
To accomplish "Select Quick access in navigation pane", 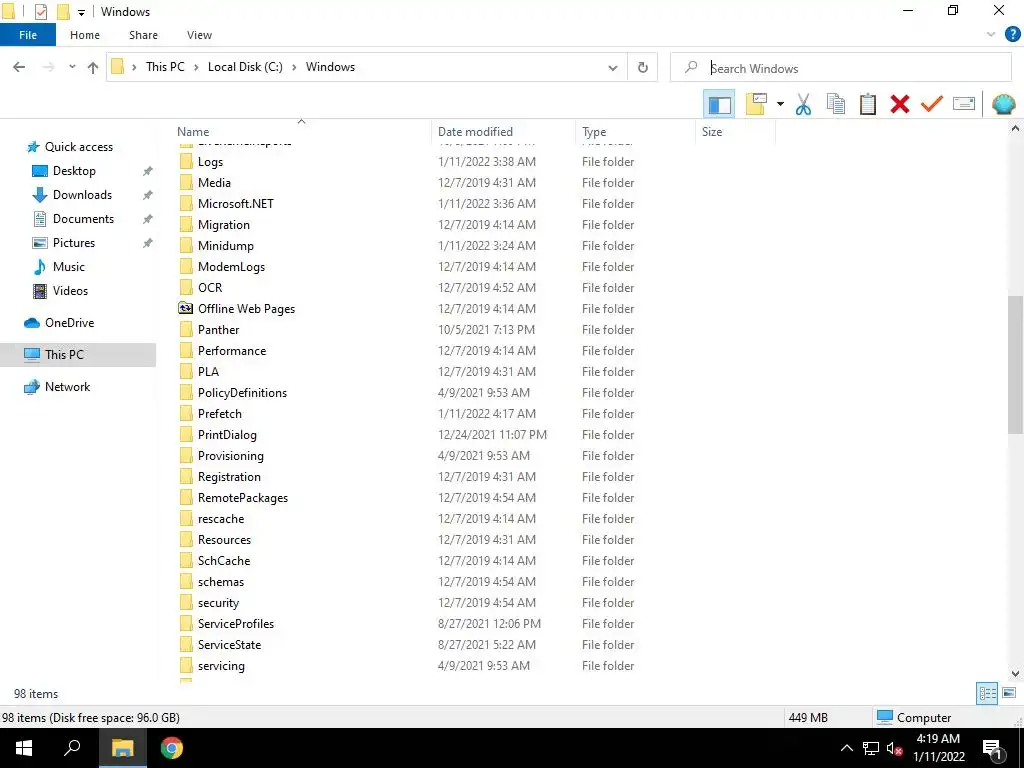I will point(78,147).
